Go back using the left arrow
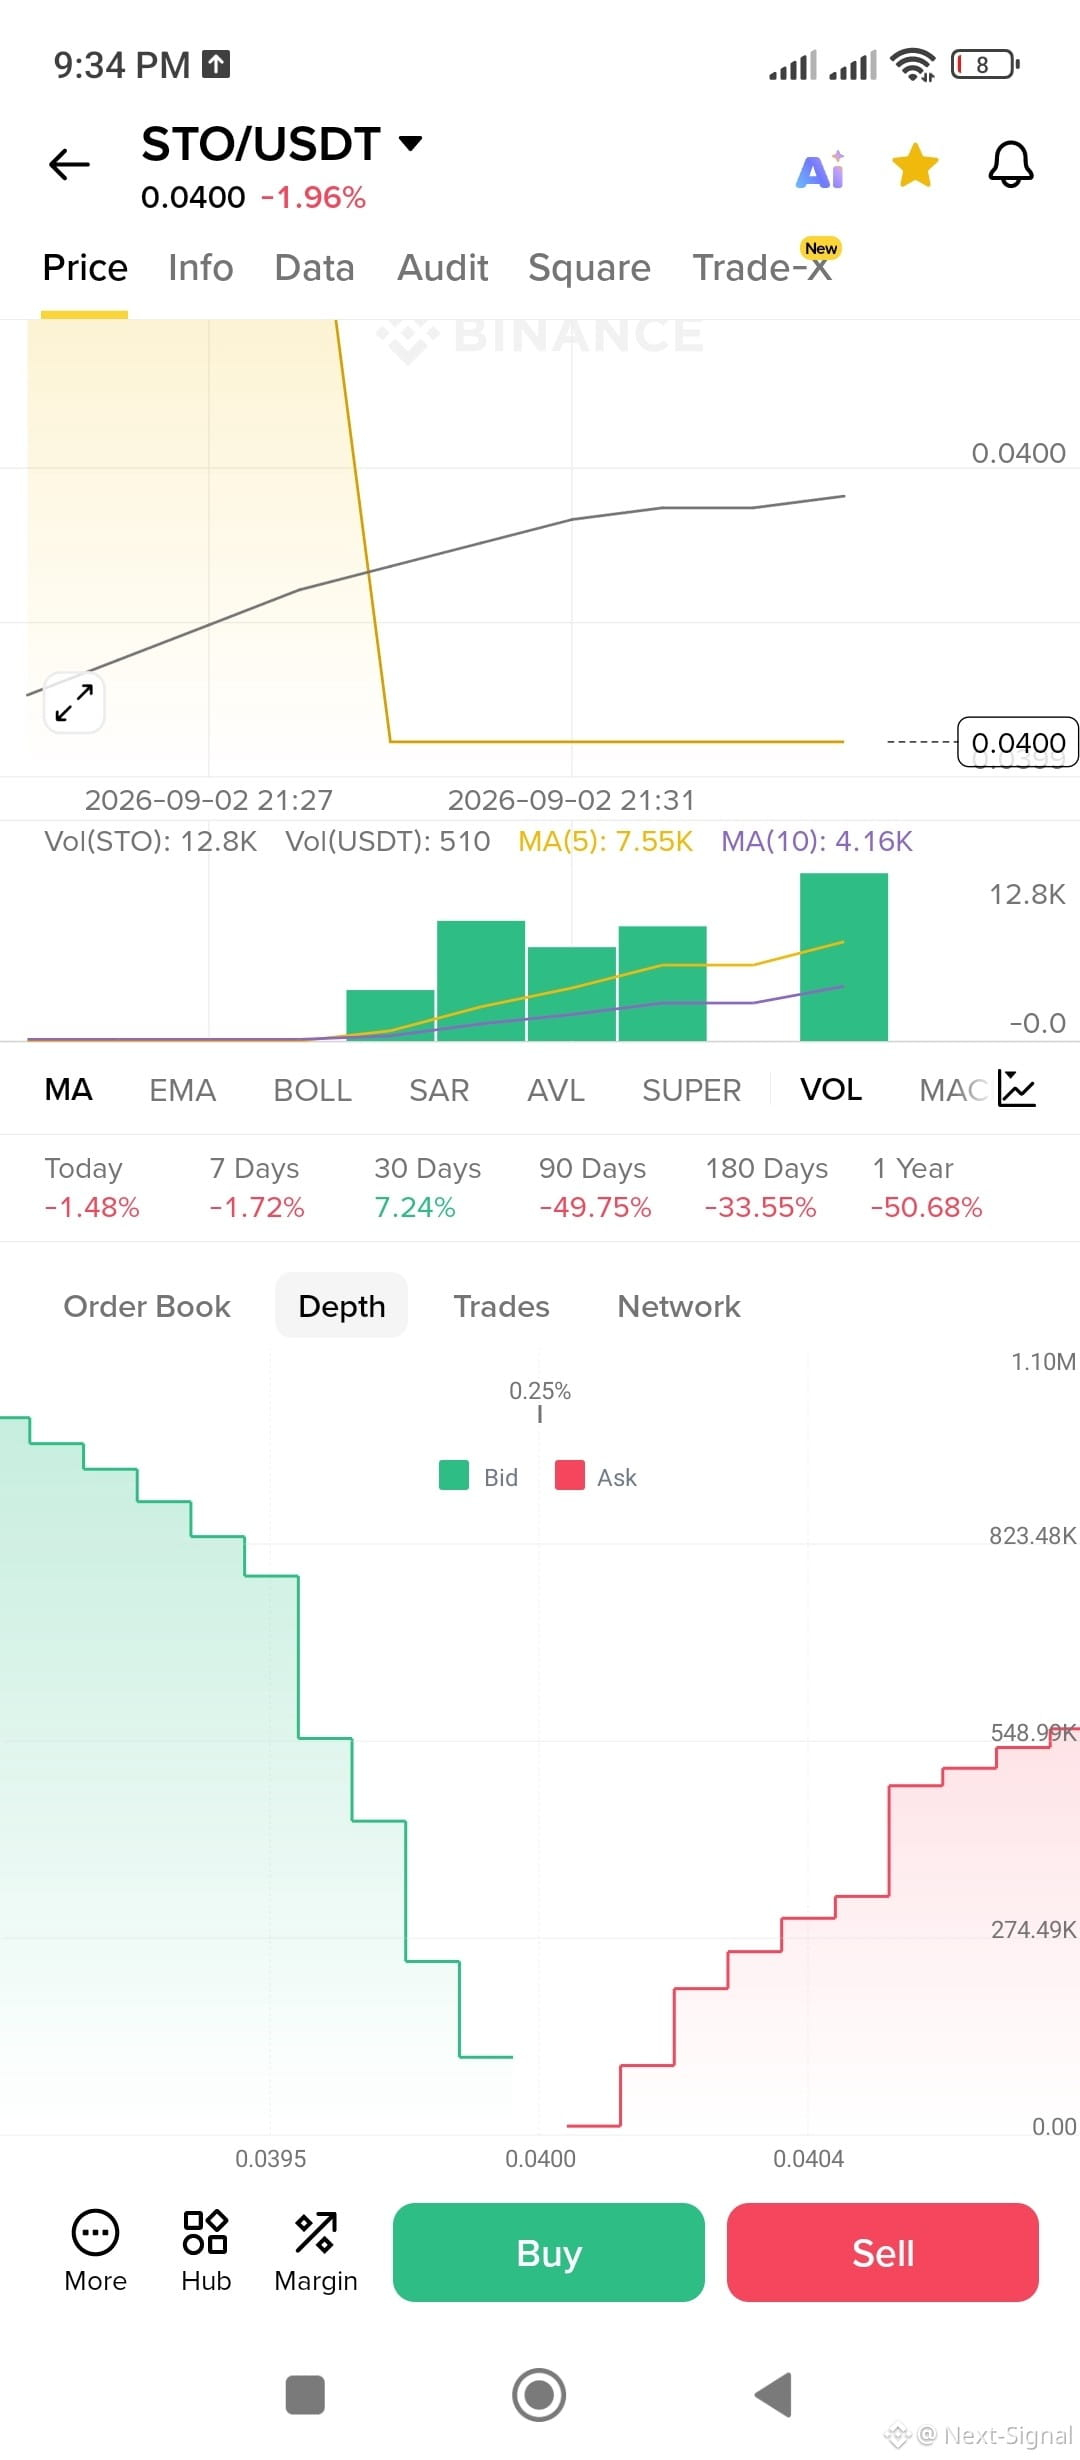This screenshot has height=2460, width=1080. [70, 164]
